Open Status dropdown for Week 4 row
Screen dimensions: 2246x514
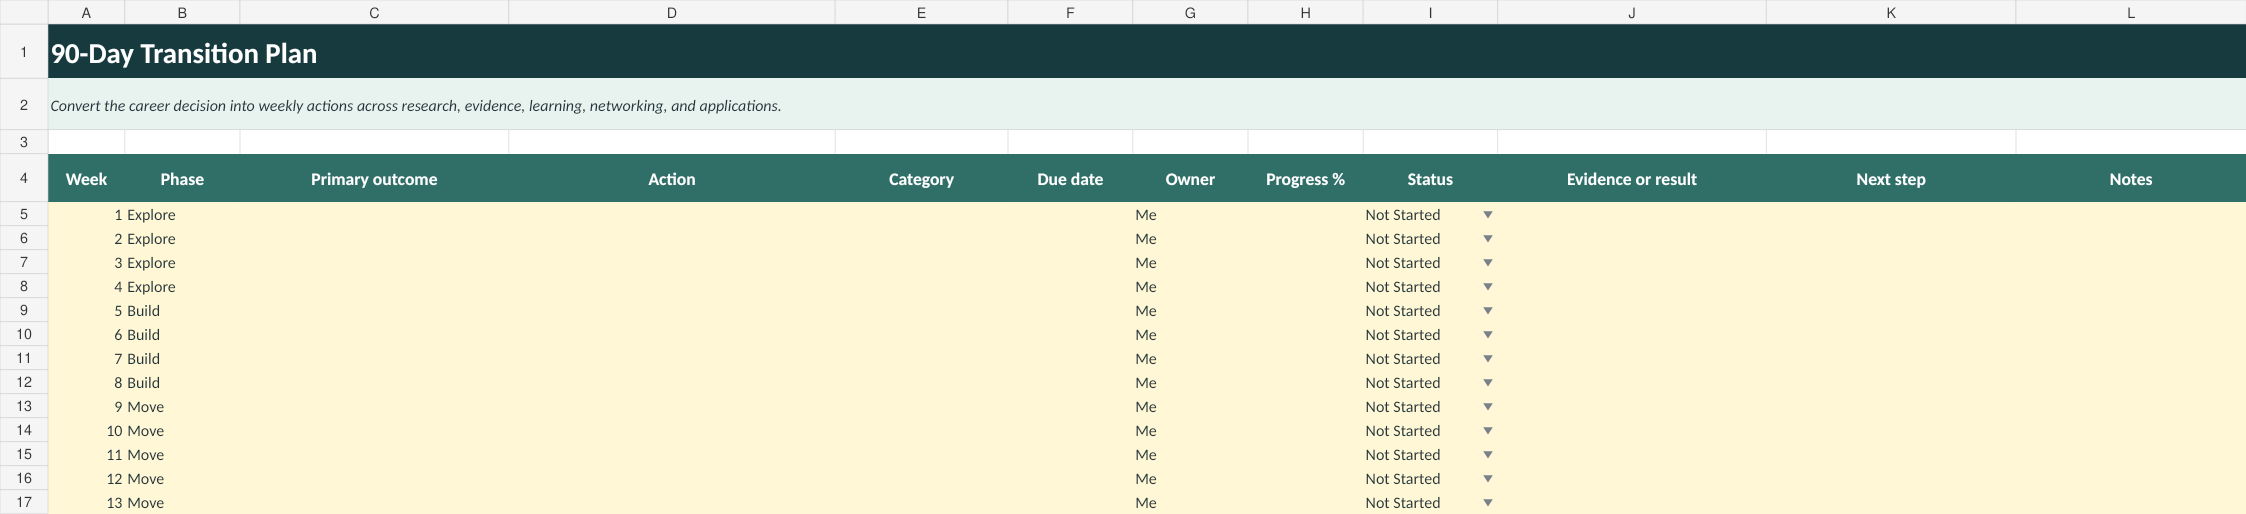point(1487,287)
